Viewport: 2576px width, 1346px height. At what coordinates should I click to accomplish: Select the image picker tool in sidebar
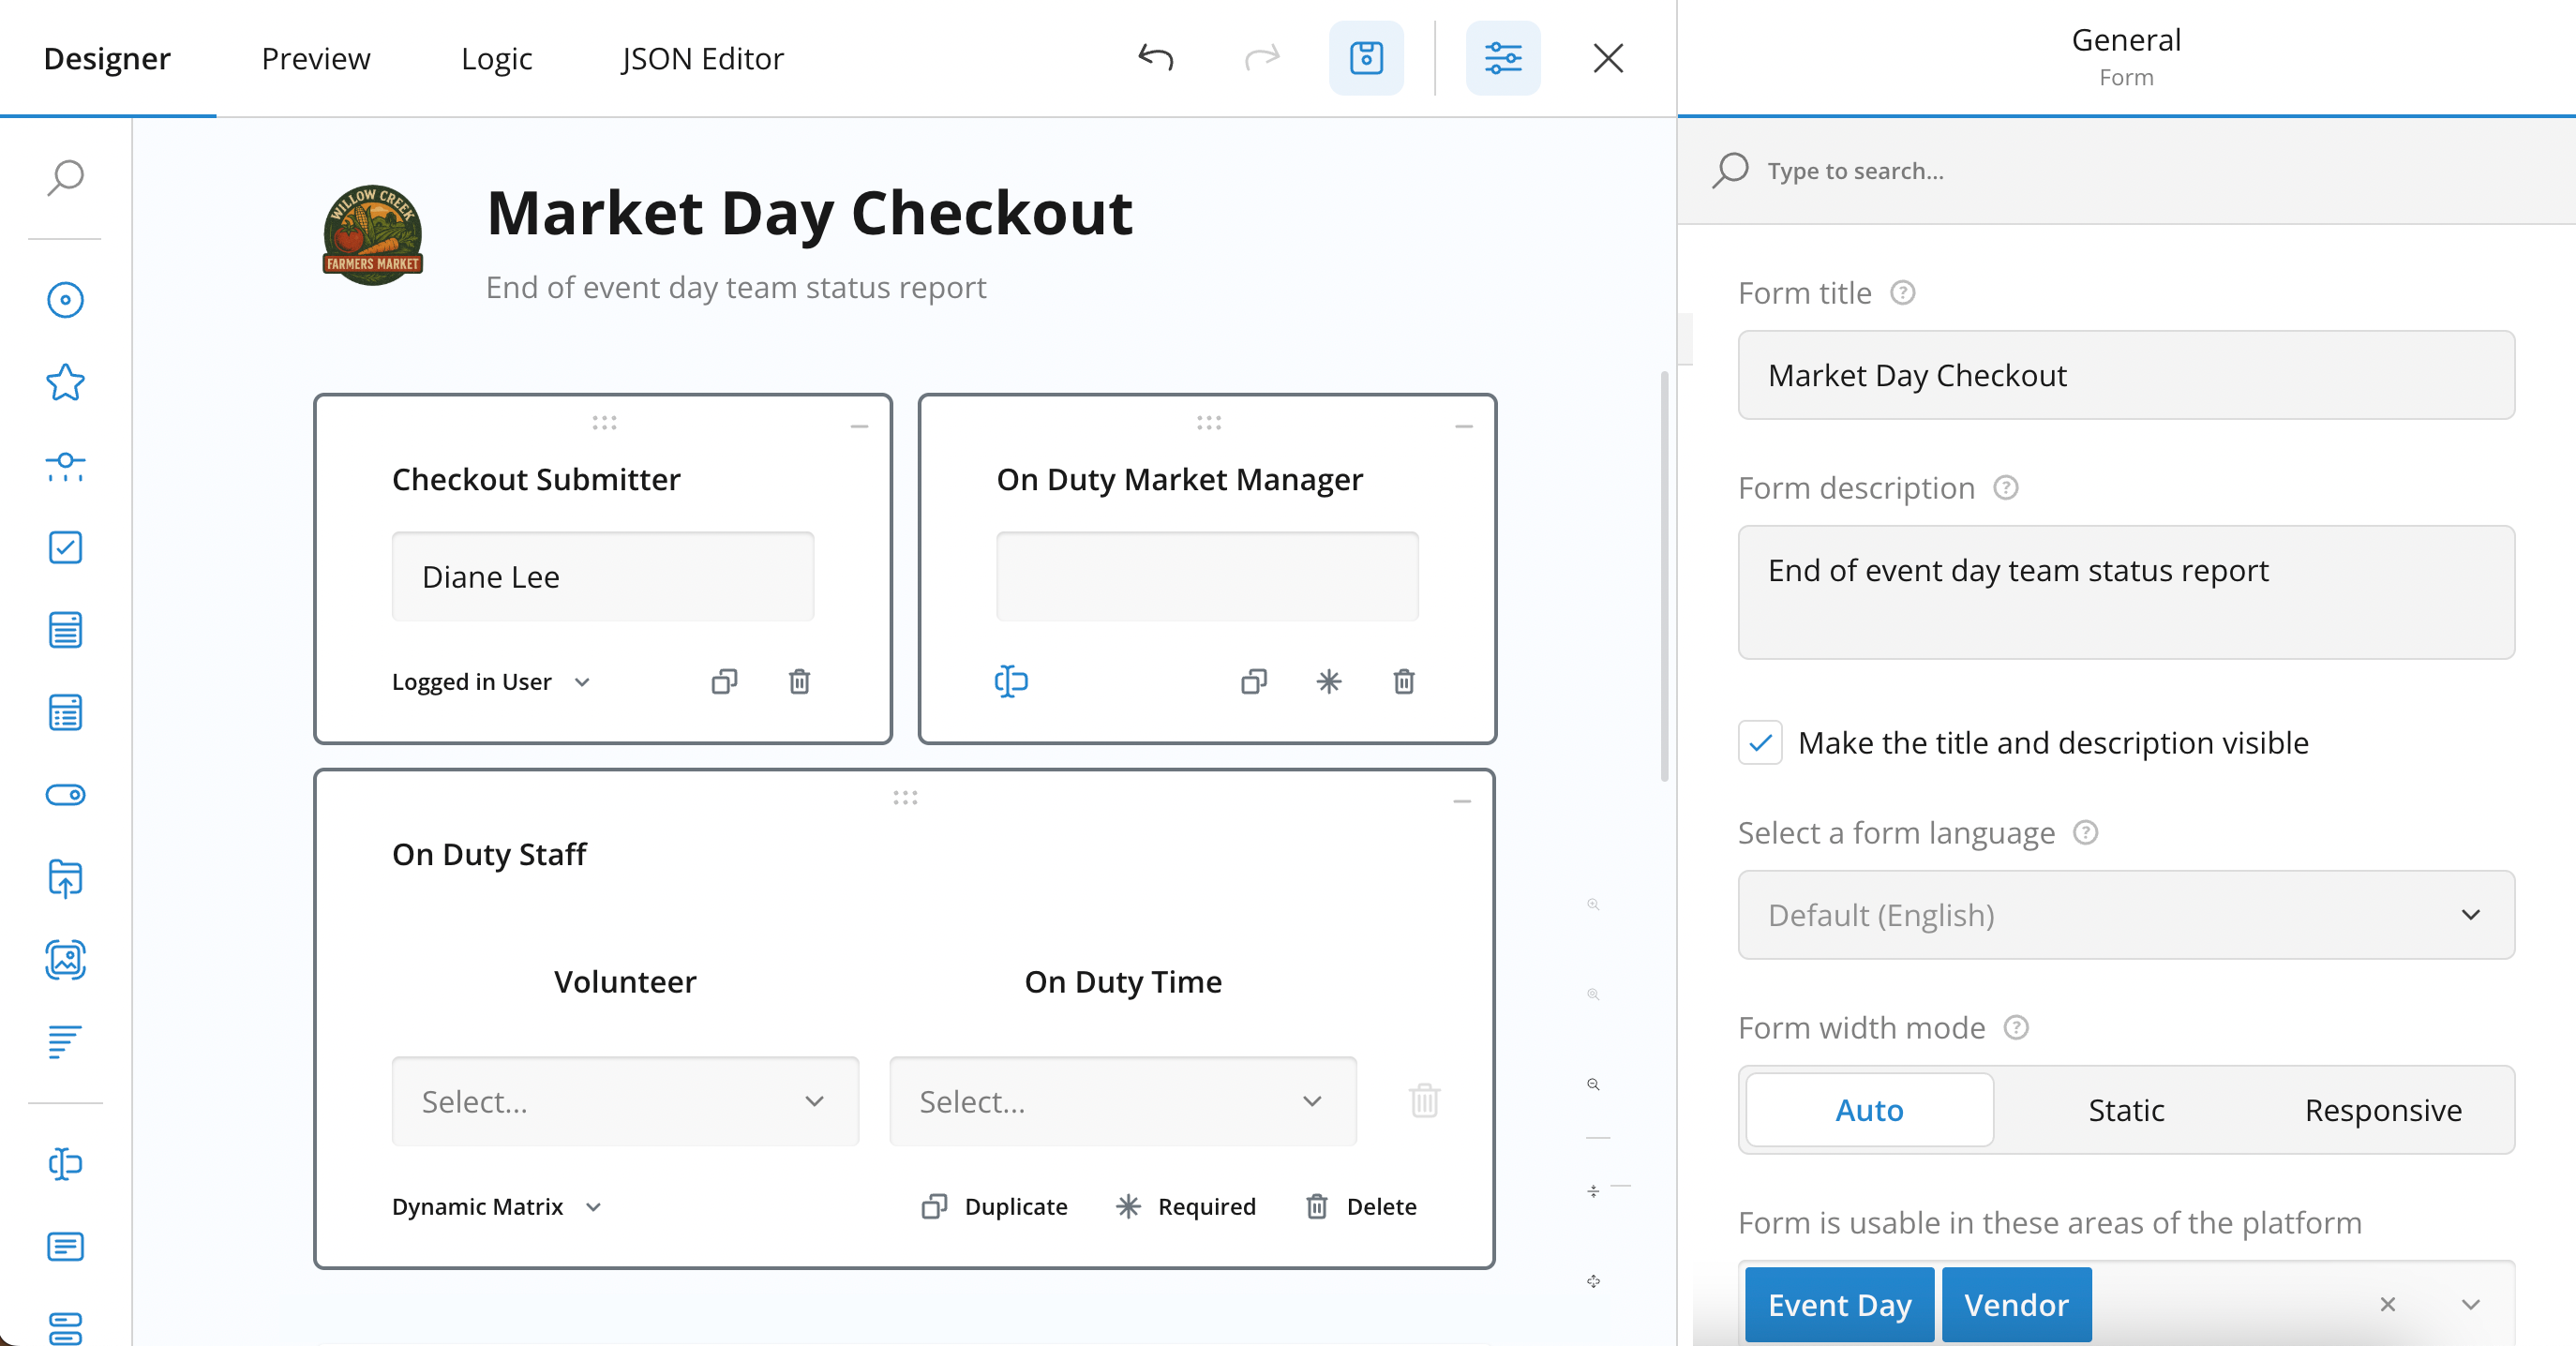(x=65, y=960)
